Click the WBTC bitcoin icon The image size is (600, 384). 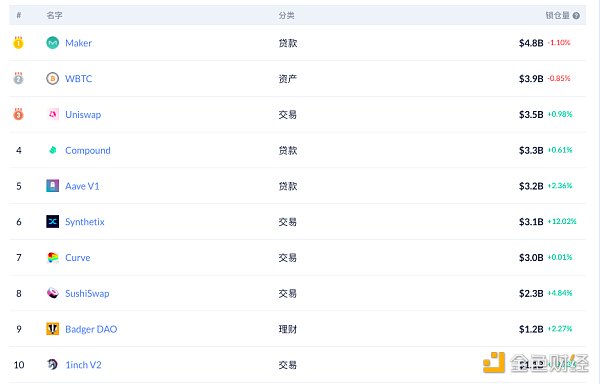[52, 78]
